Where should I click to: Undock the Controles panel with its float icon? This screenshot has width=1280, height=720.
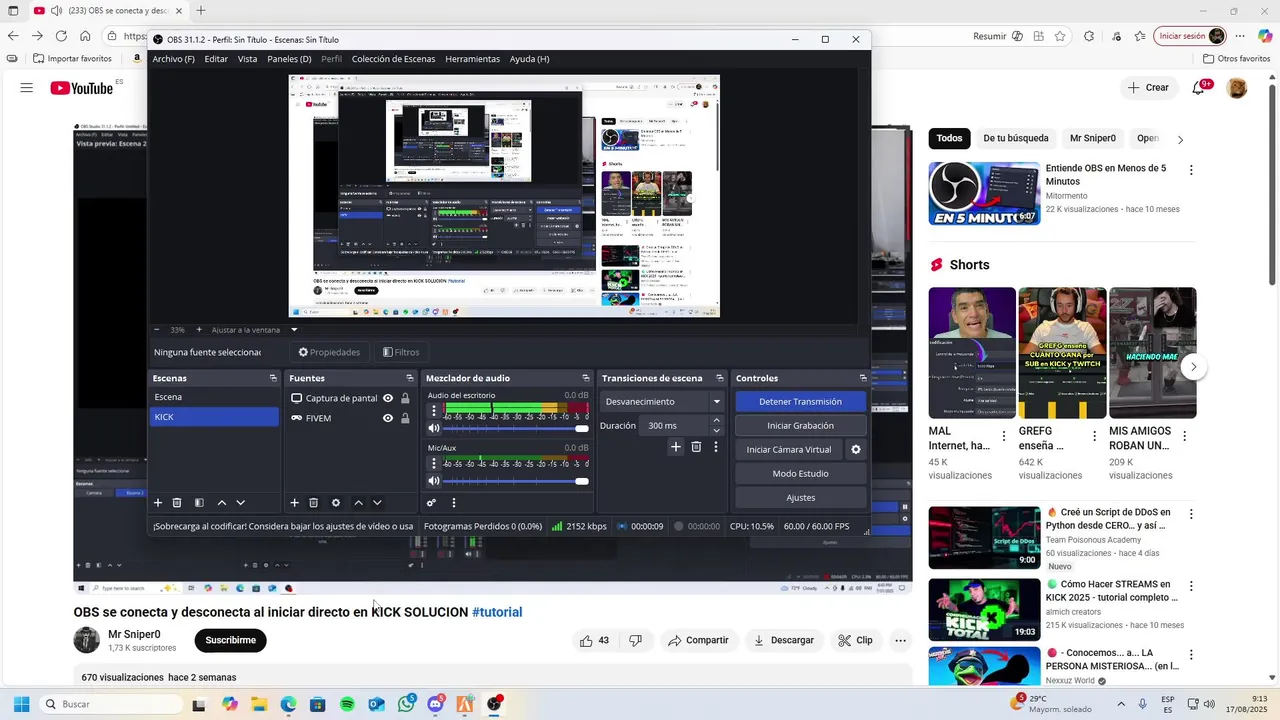863,378
